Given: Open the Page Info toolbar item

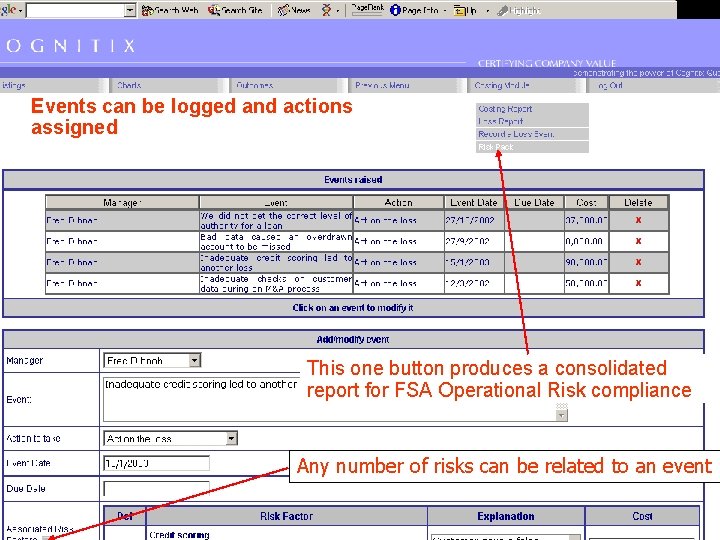Looking at the screenshot, I should (x=414, y=10).
